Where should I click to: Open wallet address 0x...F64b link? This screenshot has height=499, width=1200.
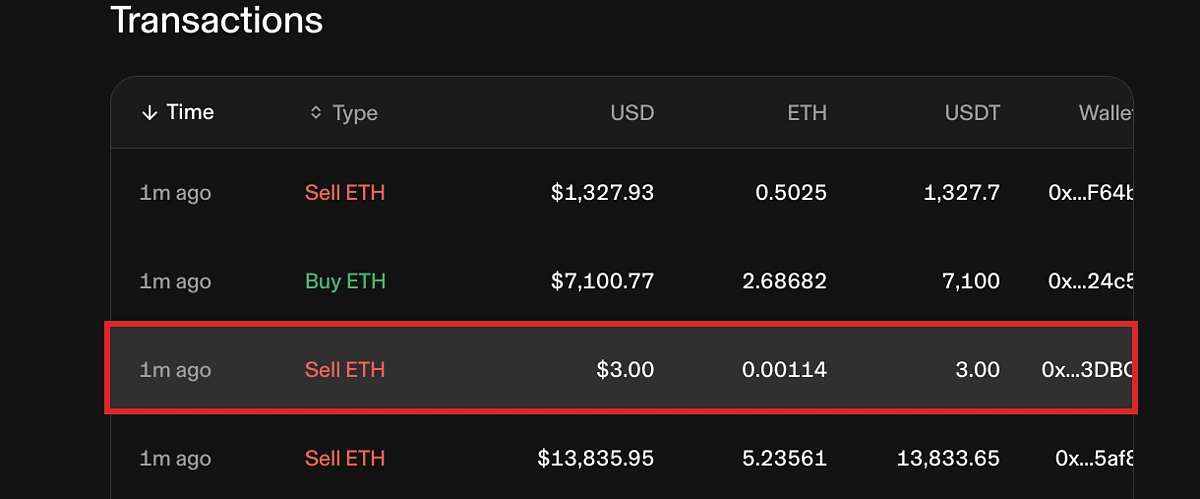[x=1091, y=193]
